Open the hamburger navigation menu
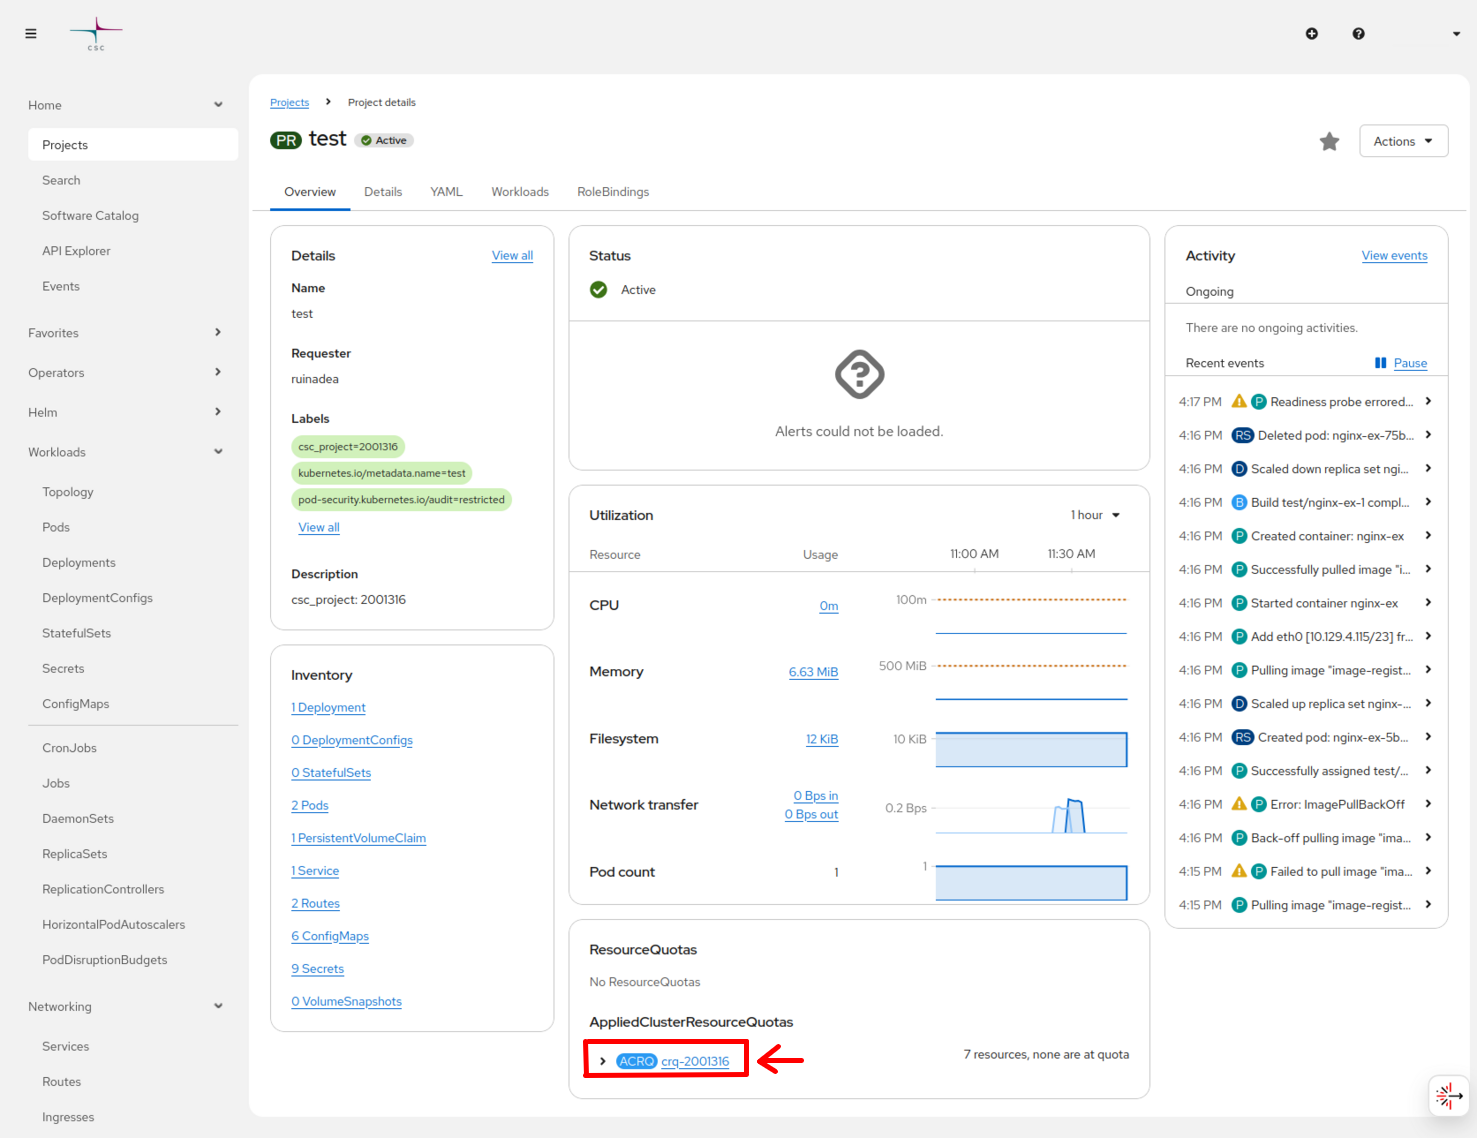This screenshot has width=1477, height=1138. click(x=31, y=34)
